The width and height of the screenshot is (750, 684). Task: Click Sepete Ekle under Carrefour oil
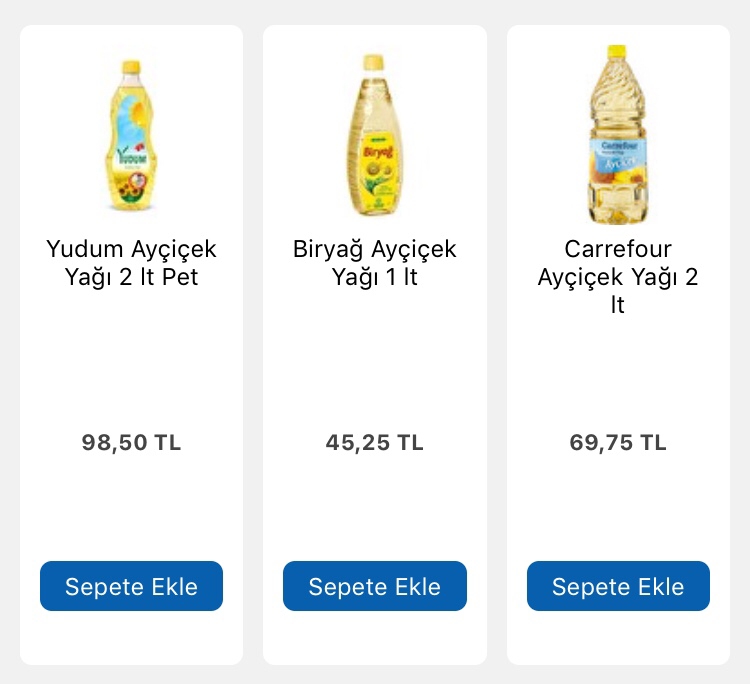coord(618,586)
